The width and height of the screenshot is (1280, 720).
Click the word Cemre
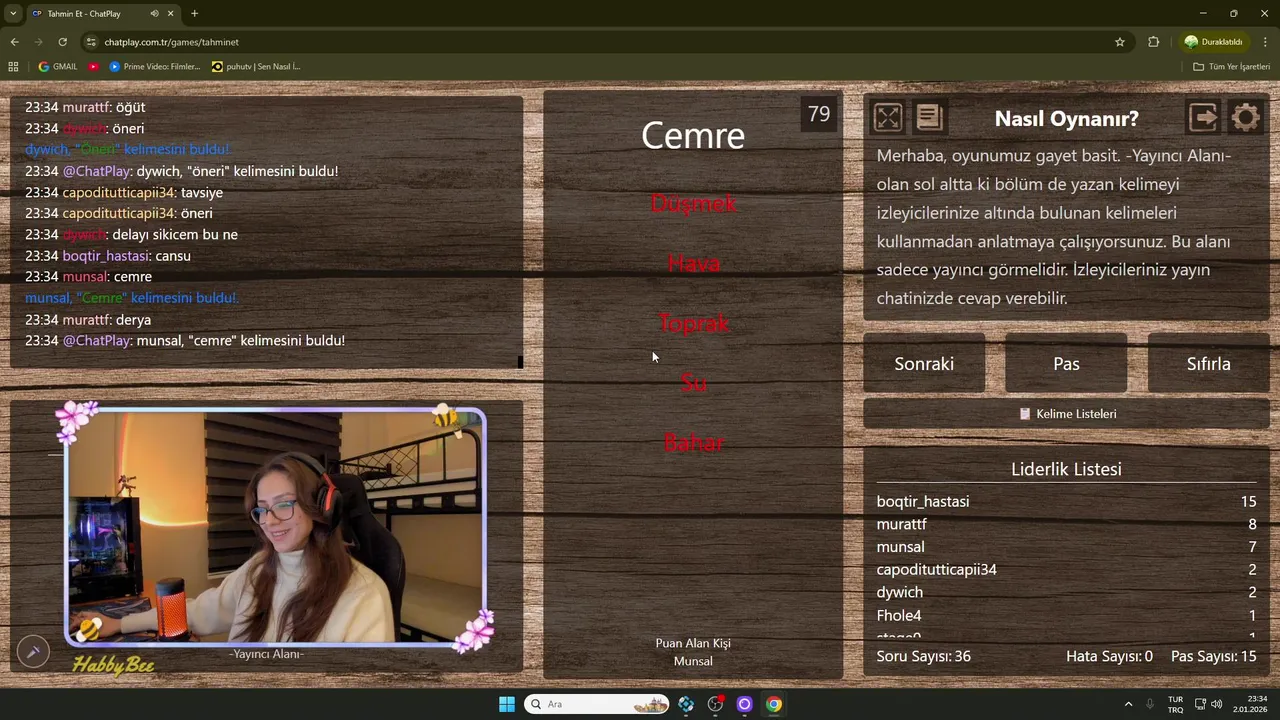(x=693, y=135)
